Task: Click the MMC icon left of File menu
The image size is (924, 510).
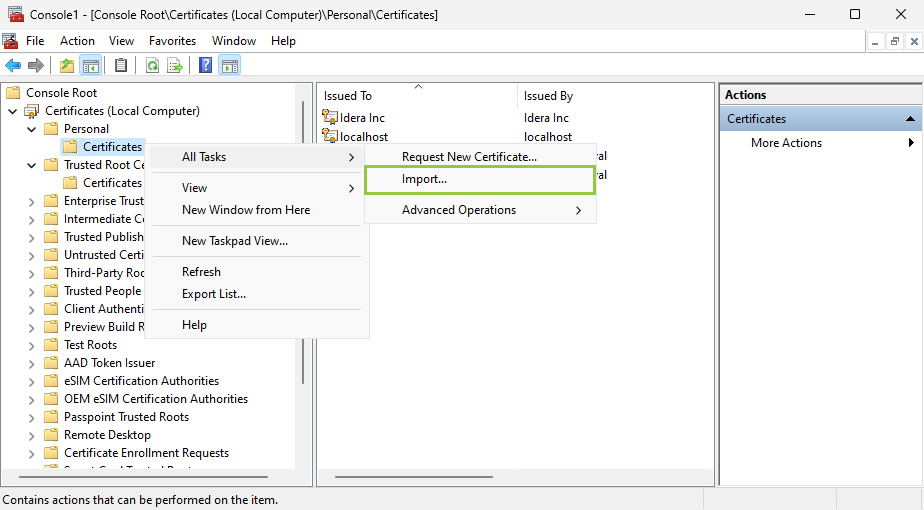Action: [x=10, y=41]
